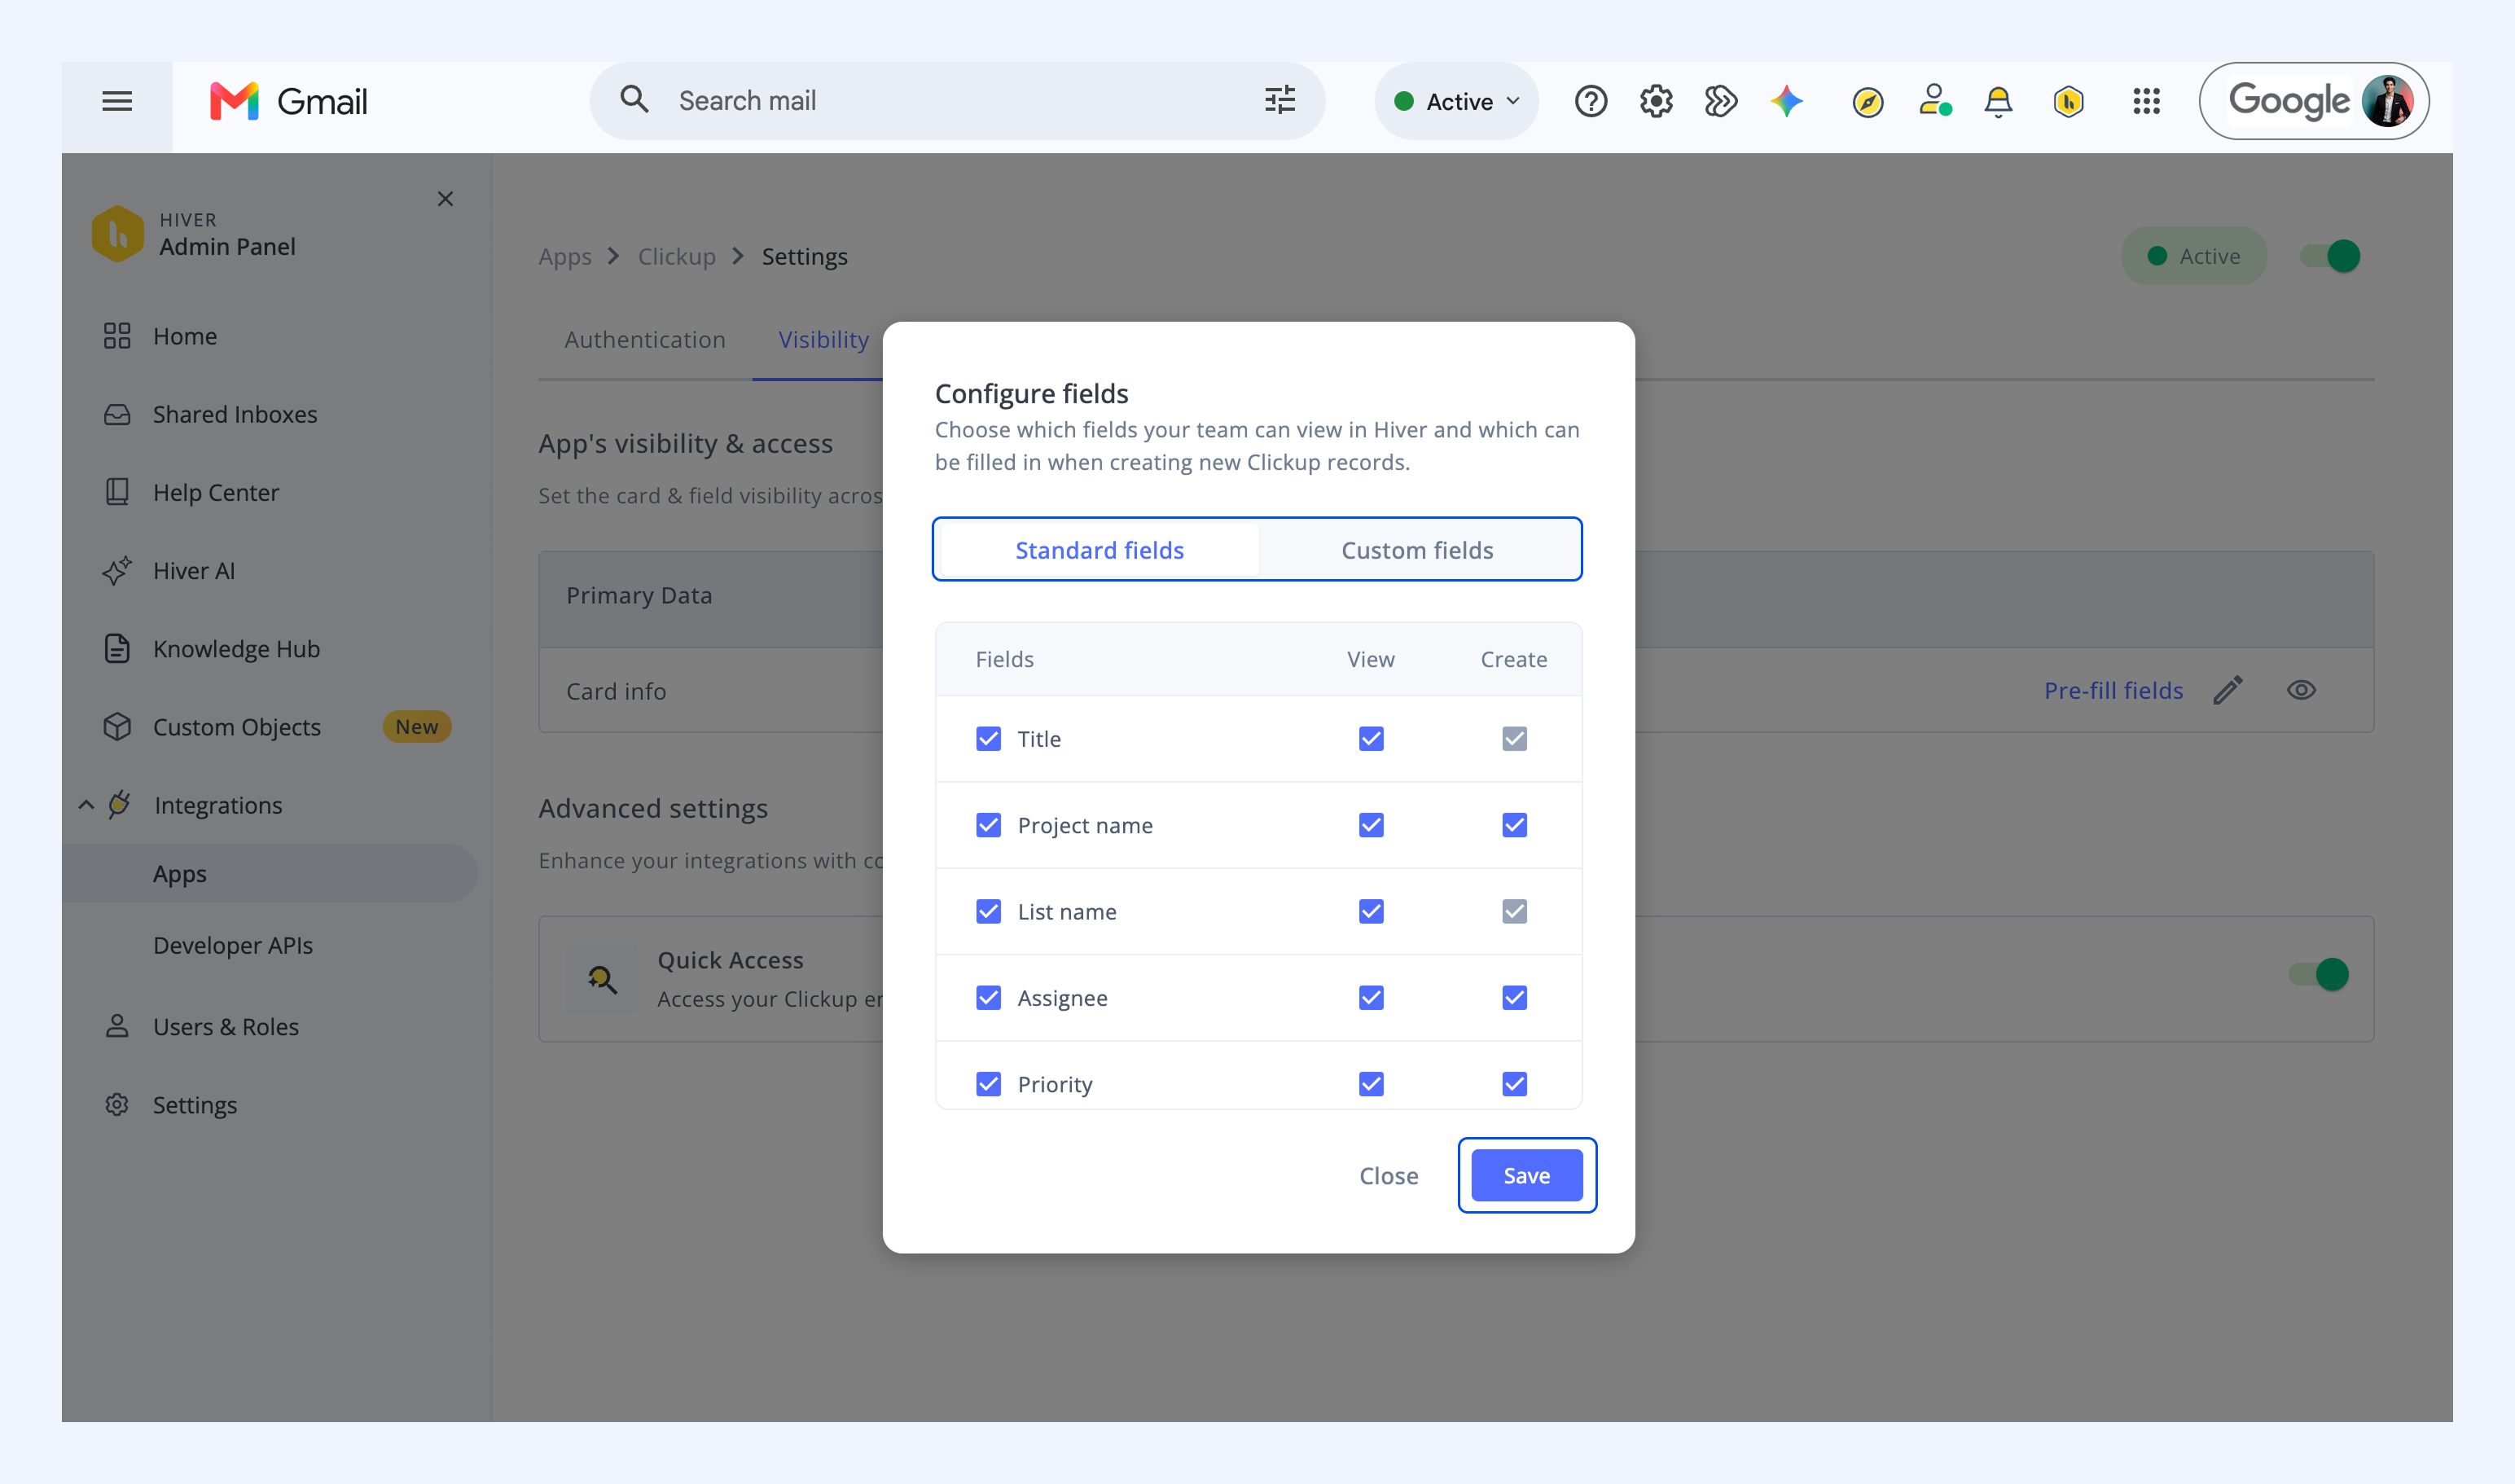Image resolution: width=2515 pixels, height=1484 pixels.
Task: Collapse the Integrations section in sidebar
Action: (86, 805)
